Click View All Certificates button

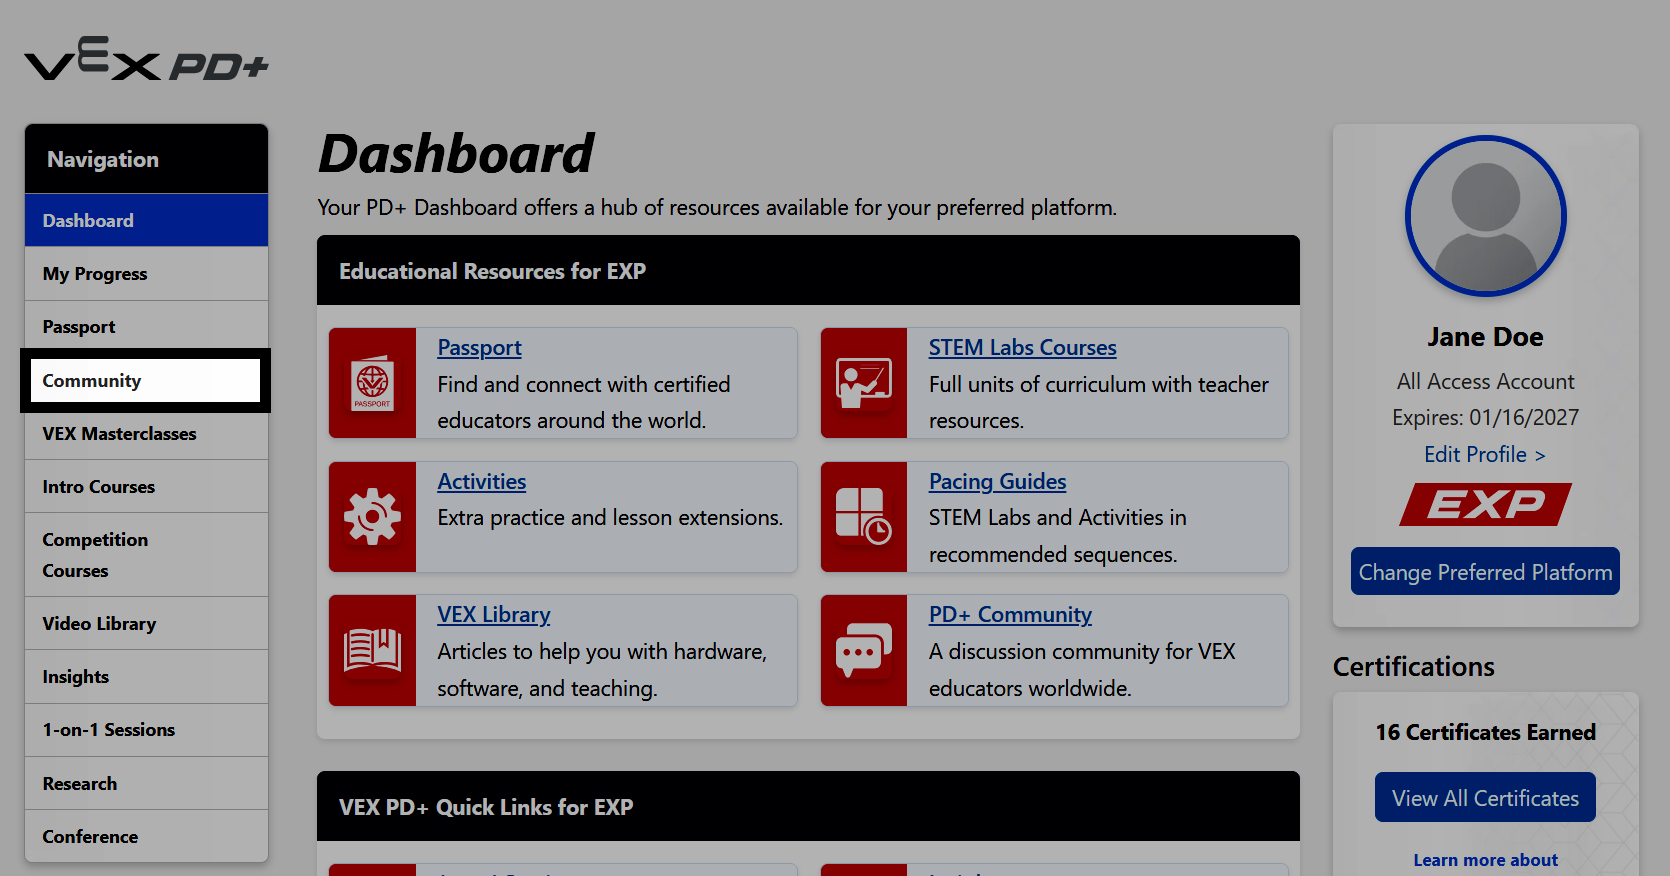tap(1485, 798)
